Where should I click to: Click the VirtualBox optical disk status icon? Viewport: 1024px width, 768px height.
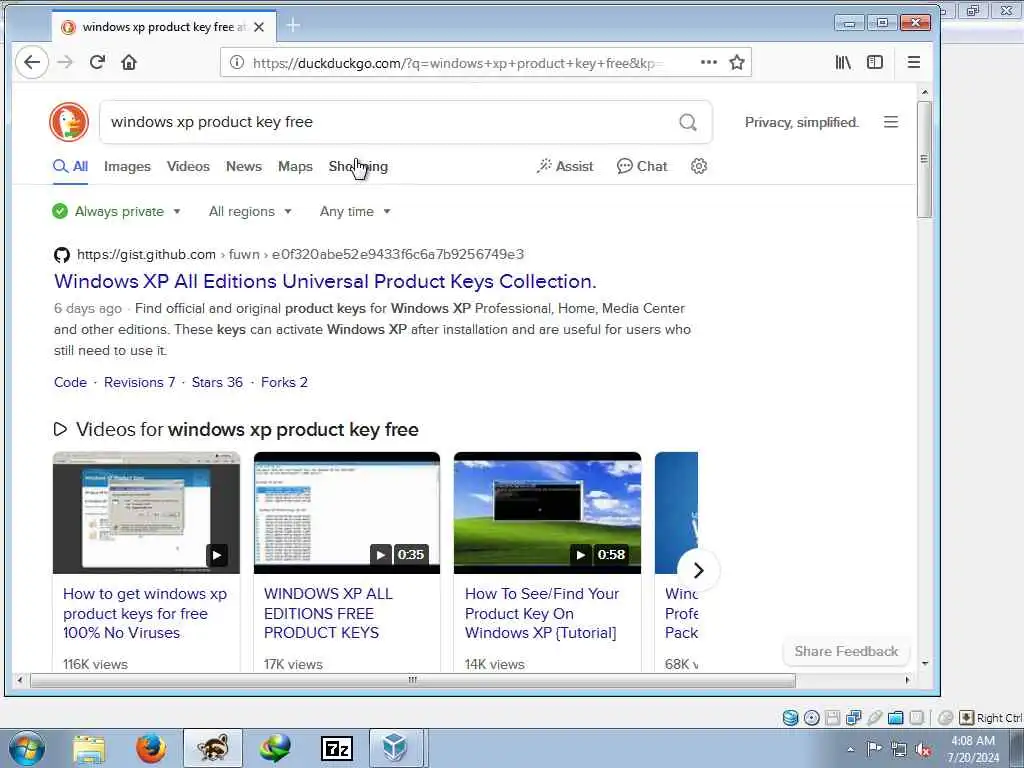coord(811,718)
